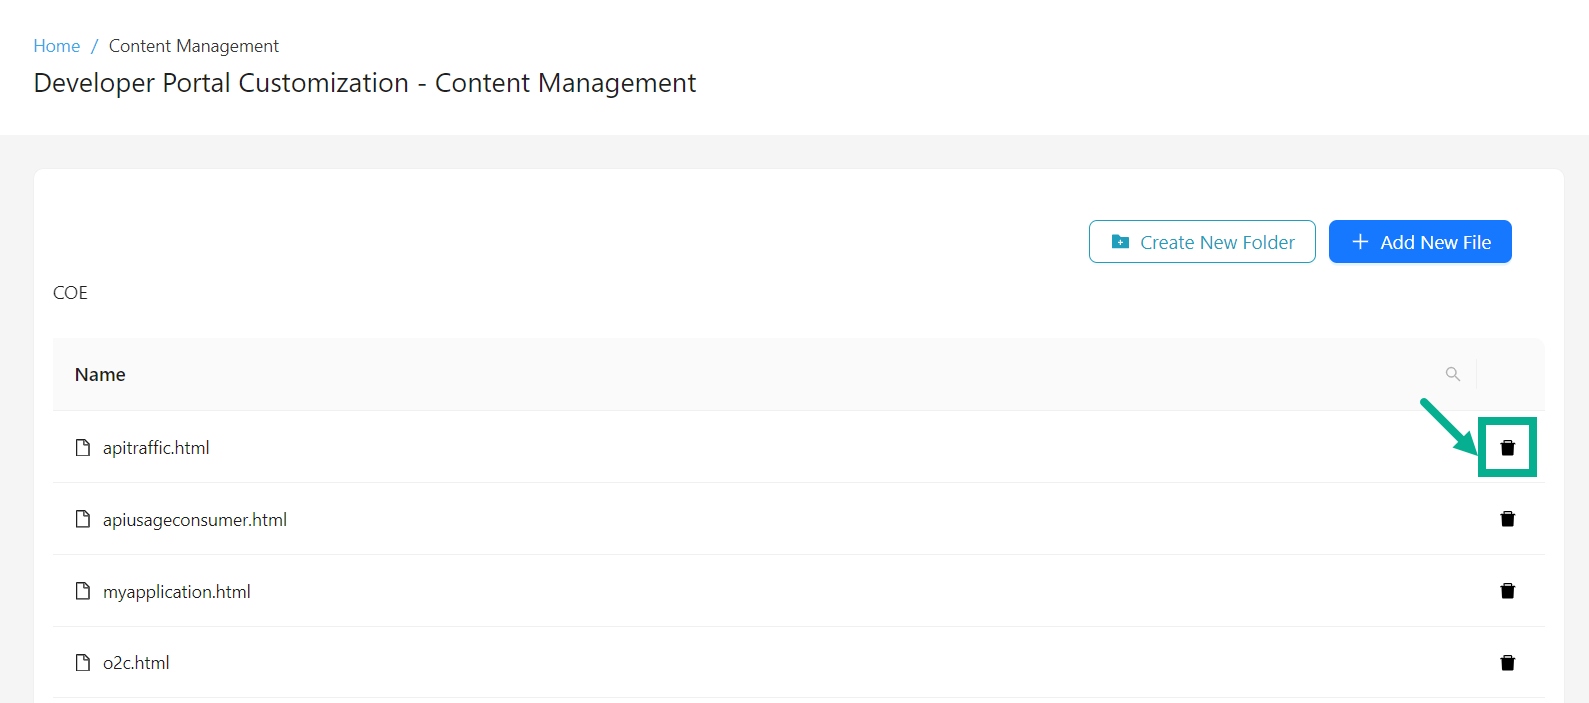Click the document icon beside myapplication.html

pos(82,591)
